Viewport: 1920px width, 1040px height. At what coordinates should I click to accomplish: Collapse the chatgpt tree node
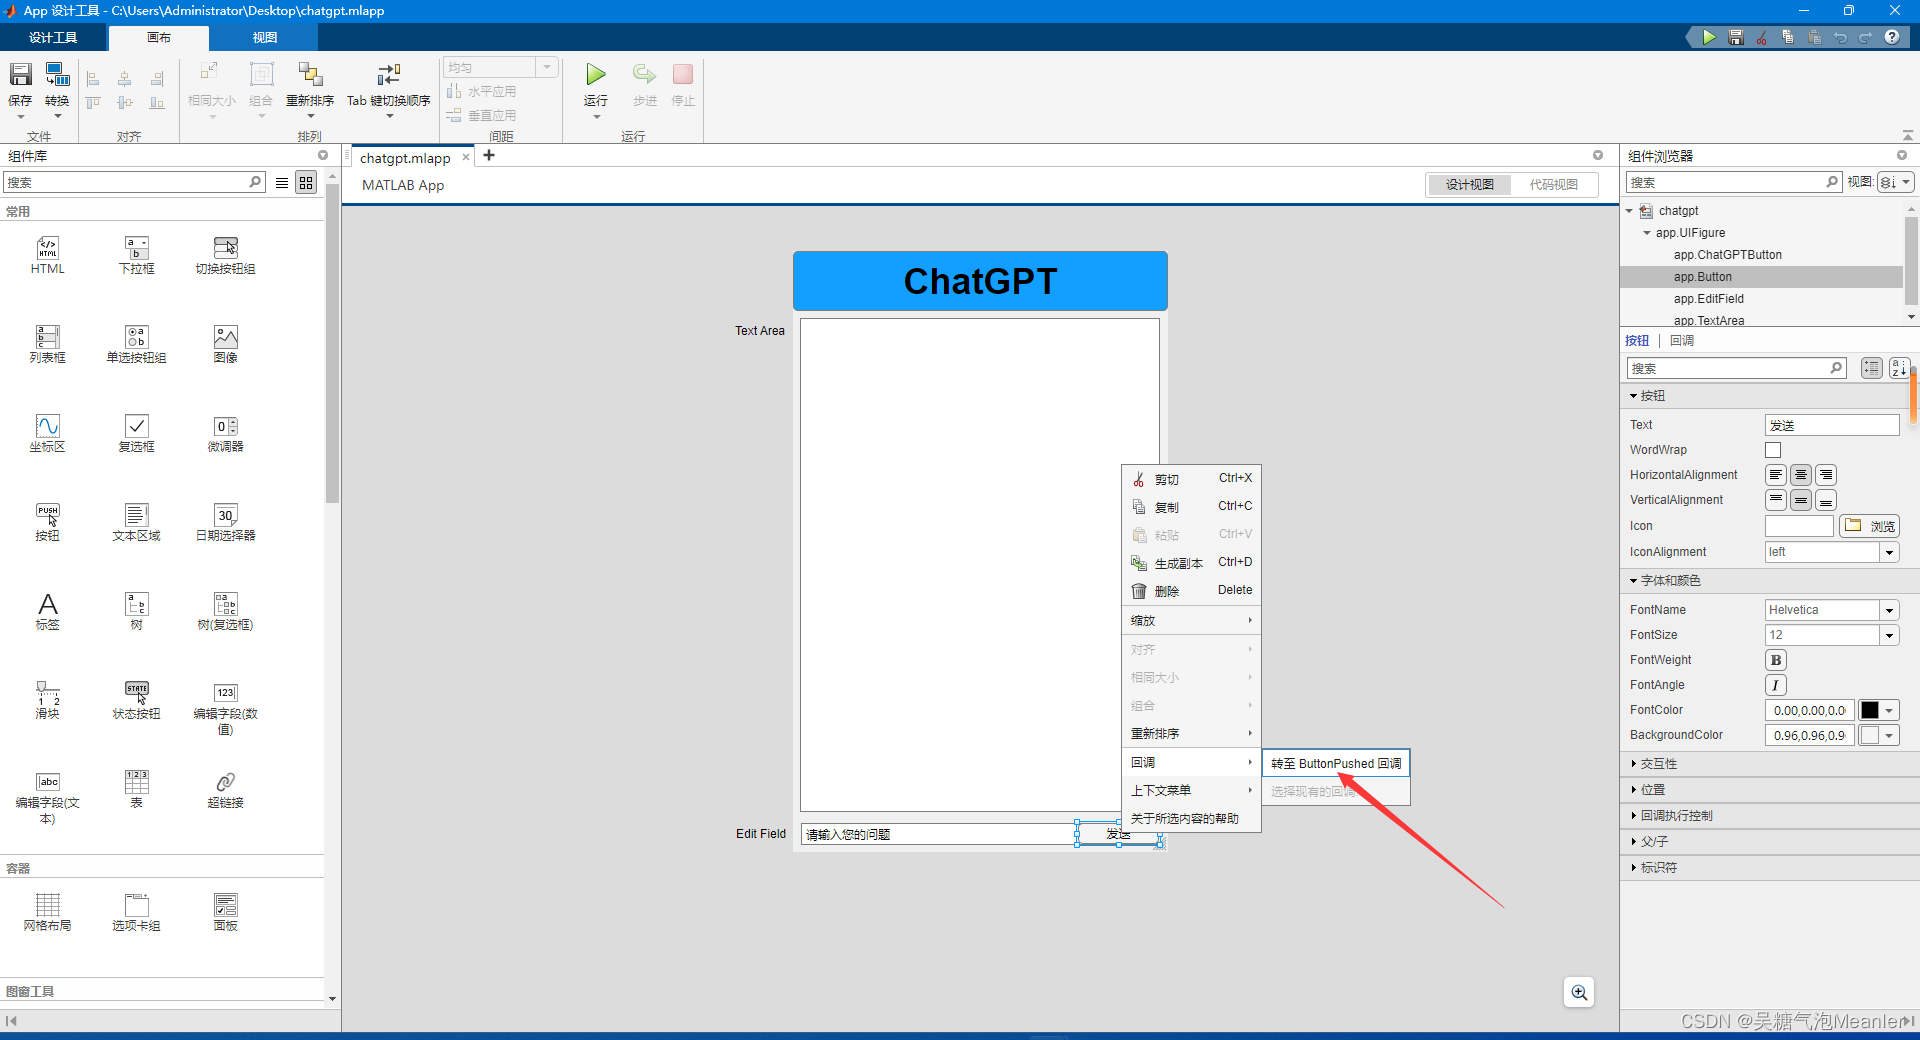1629,211
